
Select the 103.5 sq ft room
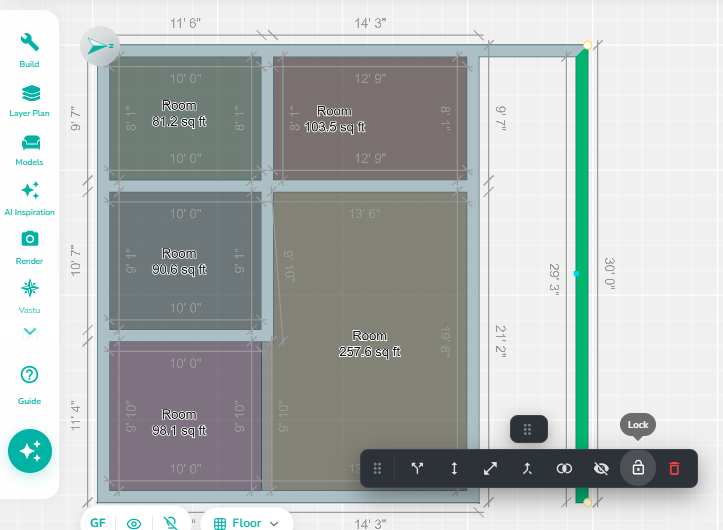335,119
